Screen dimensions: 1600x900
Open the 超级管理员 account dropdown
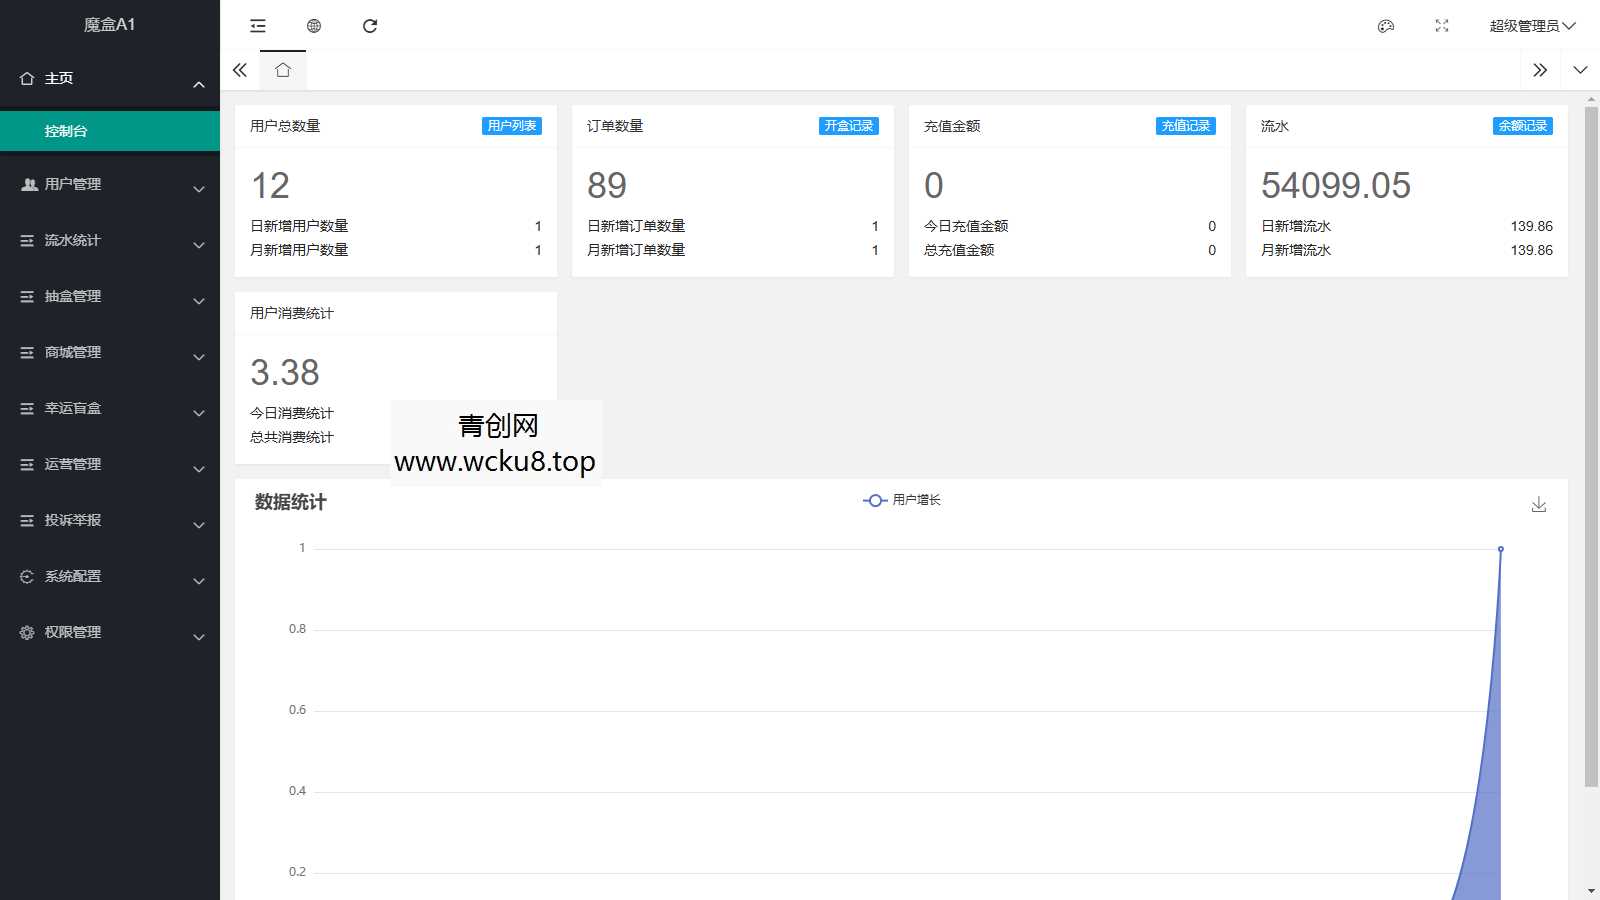pyautogui.click(x=1532, y=26)
